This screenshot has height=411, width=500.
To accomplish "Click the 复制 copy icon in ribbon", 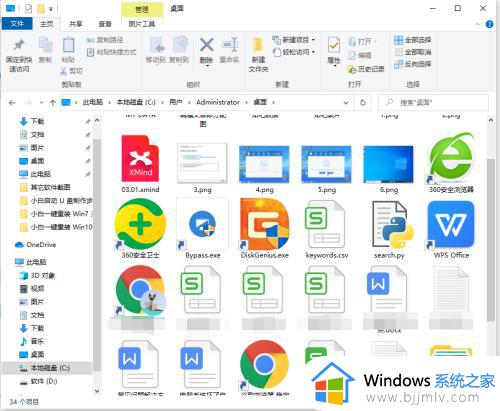I will click(46, 45).
